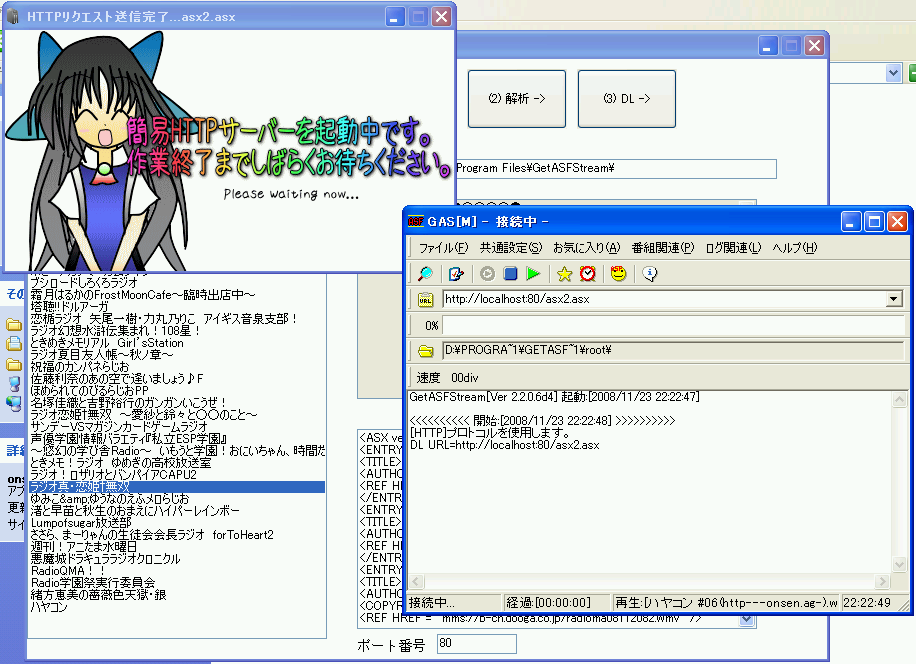Image resolution: width=916 pixels, height=664 pixels.
Task: Click the yellow ASF smiley face icon
Action: click(x=618, y=273)
